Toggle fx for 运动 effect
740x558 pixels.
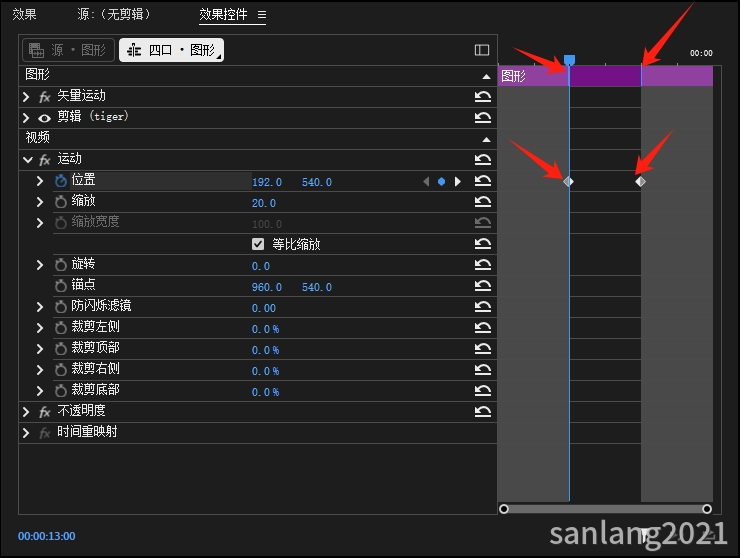44,161
